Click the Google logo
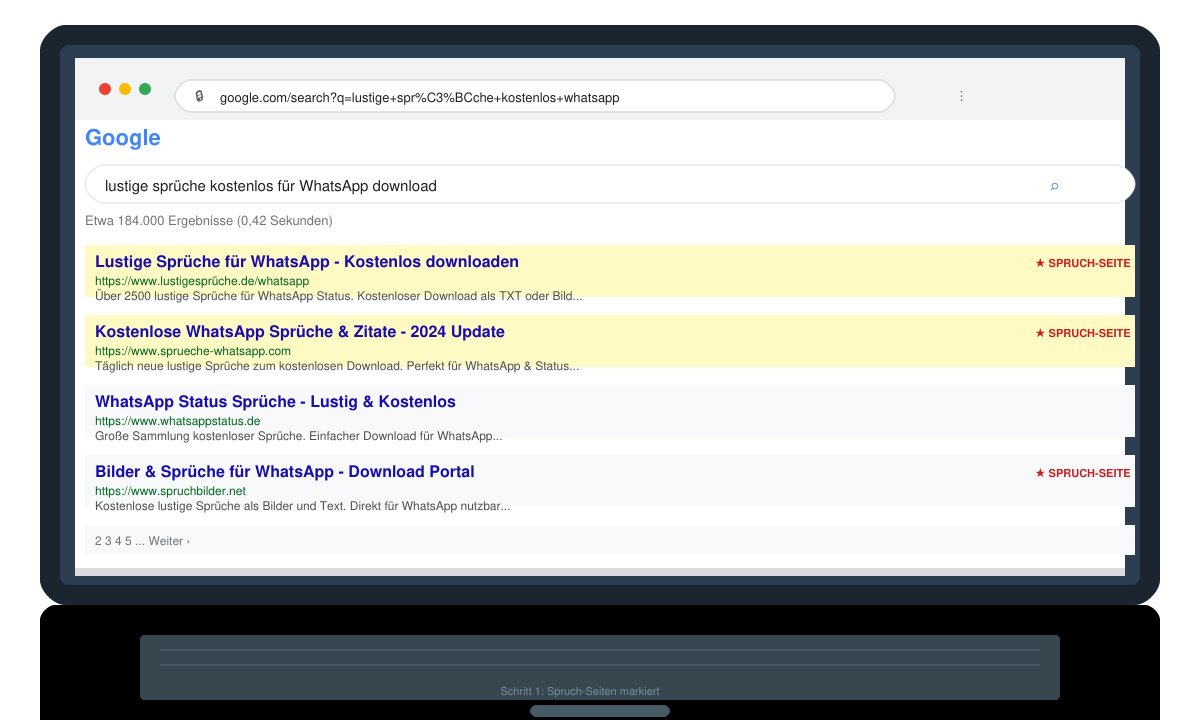The height and width of the screenshot is (720, 1200). pos(123,138)
